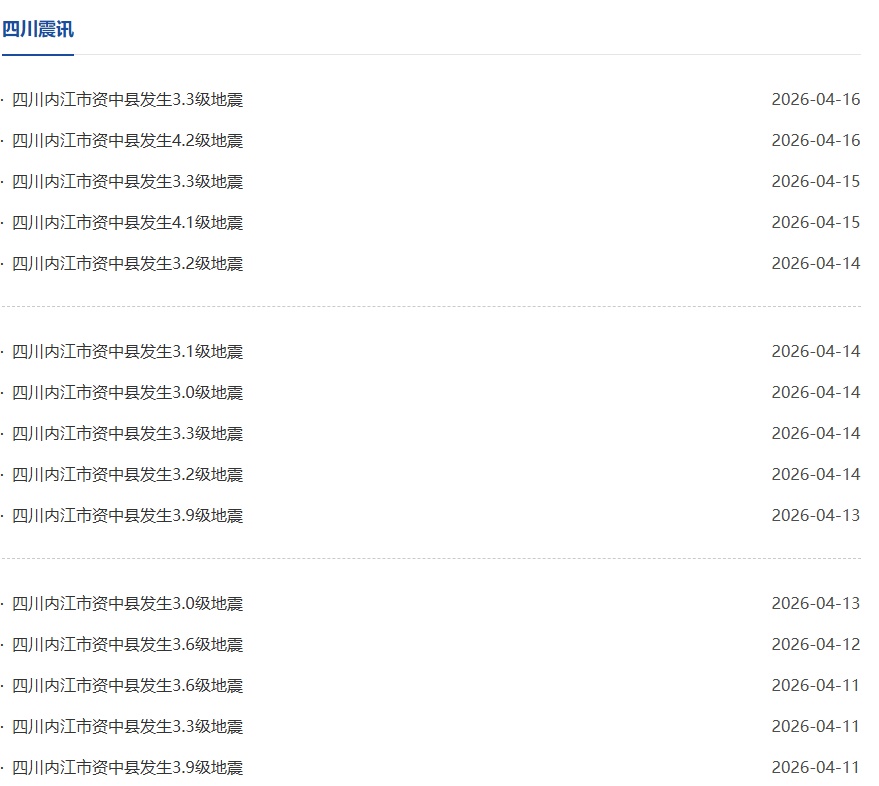Viewport: 879px width, 786px height.
Task: Open the 3.3级 earthquake report dated 2026-04-16
Action: click(x=127, y=100)
